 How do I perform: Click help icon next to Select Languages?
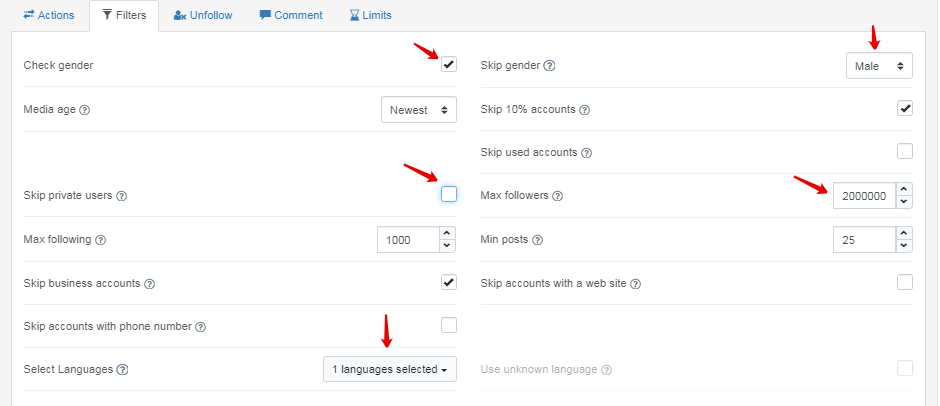coord(123,370)
